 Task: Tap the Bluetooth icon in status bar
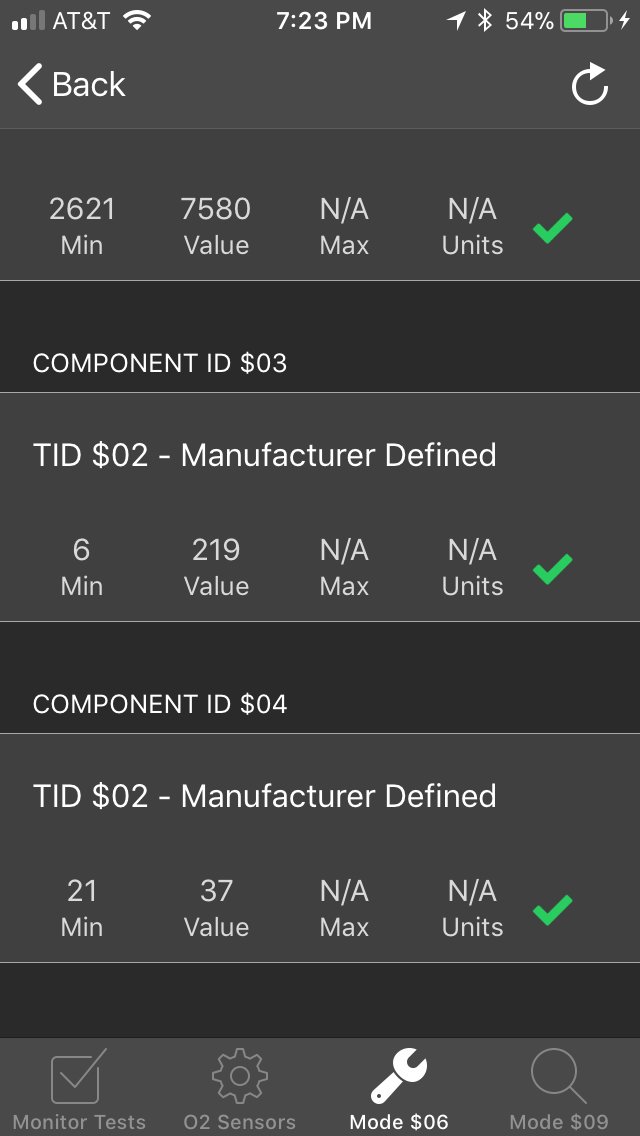click(x=484, y=20)
